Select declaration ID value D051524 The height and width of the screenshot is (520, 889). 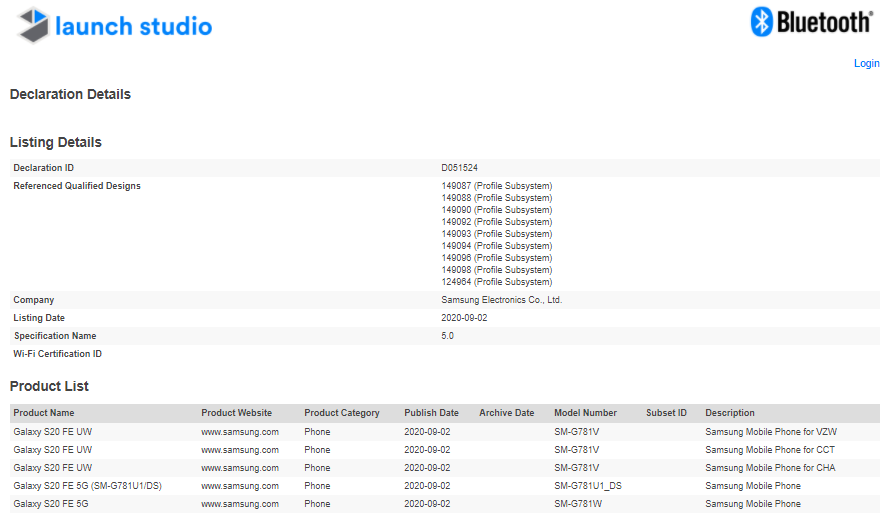459,168
